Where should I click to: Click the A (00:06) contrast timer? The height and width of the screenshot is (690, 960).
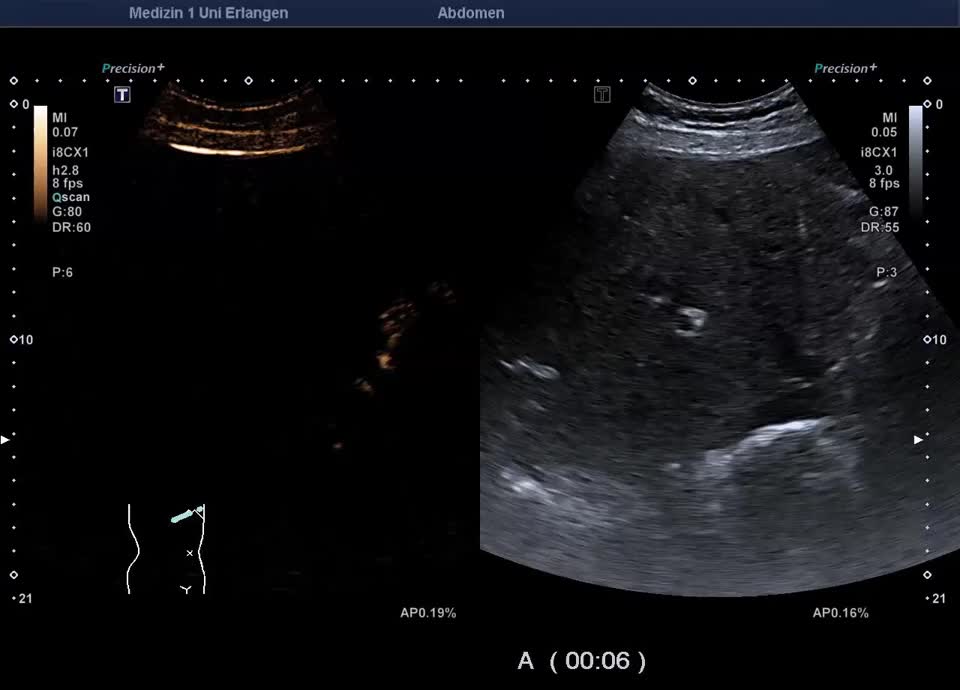(x=581, y=661)
